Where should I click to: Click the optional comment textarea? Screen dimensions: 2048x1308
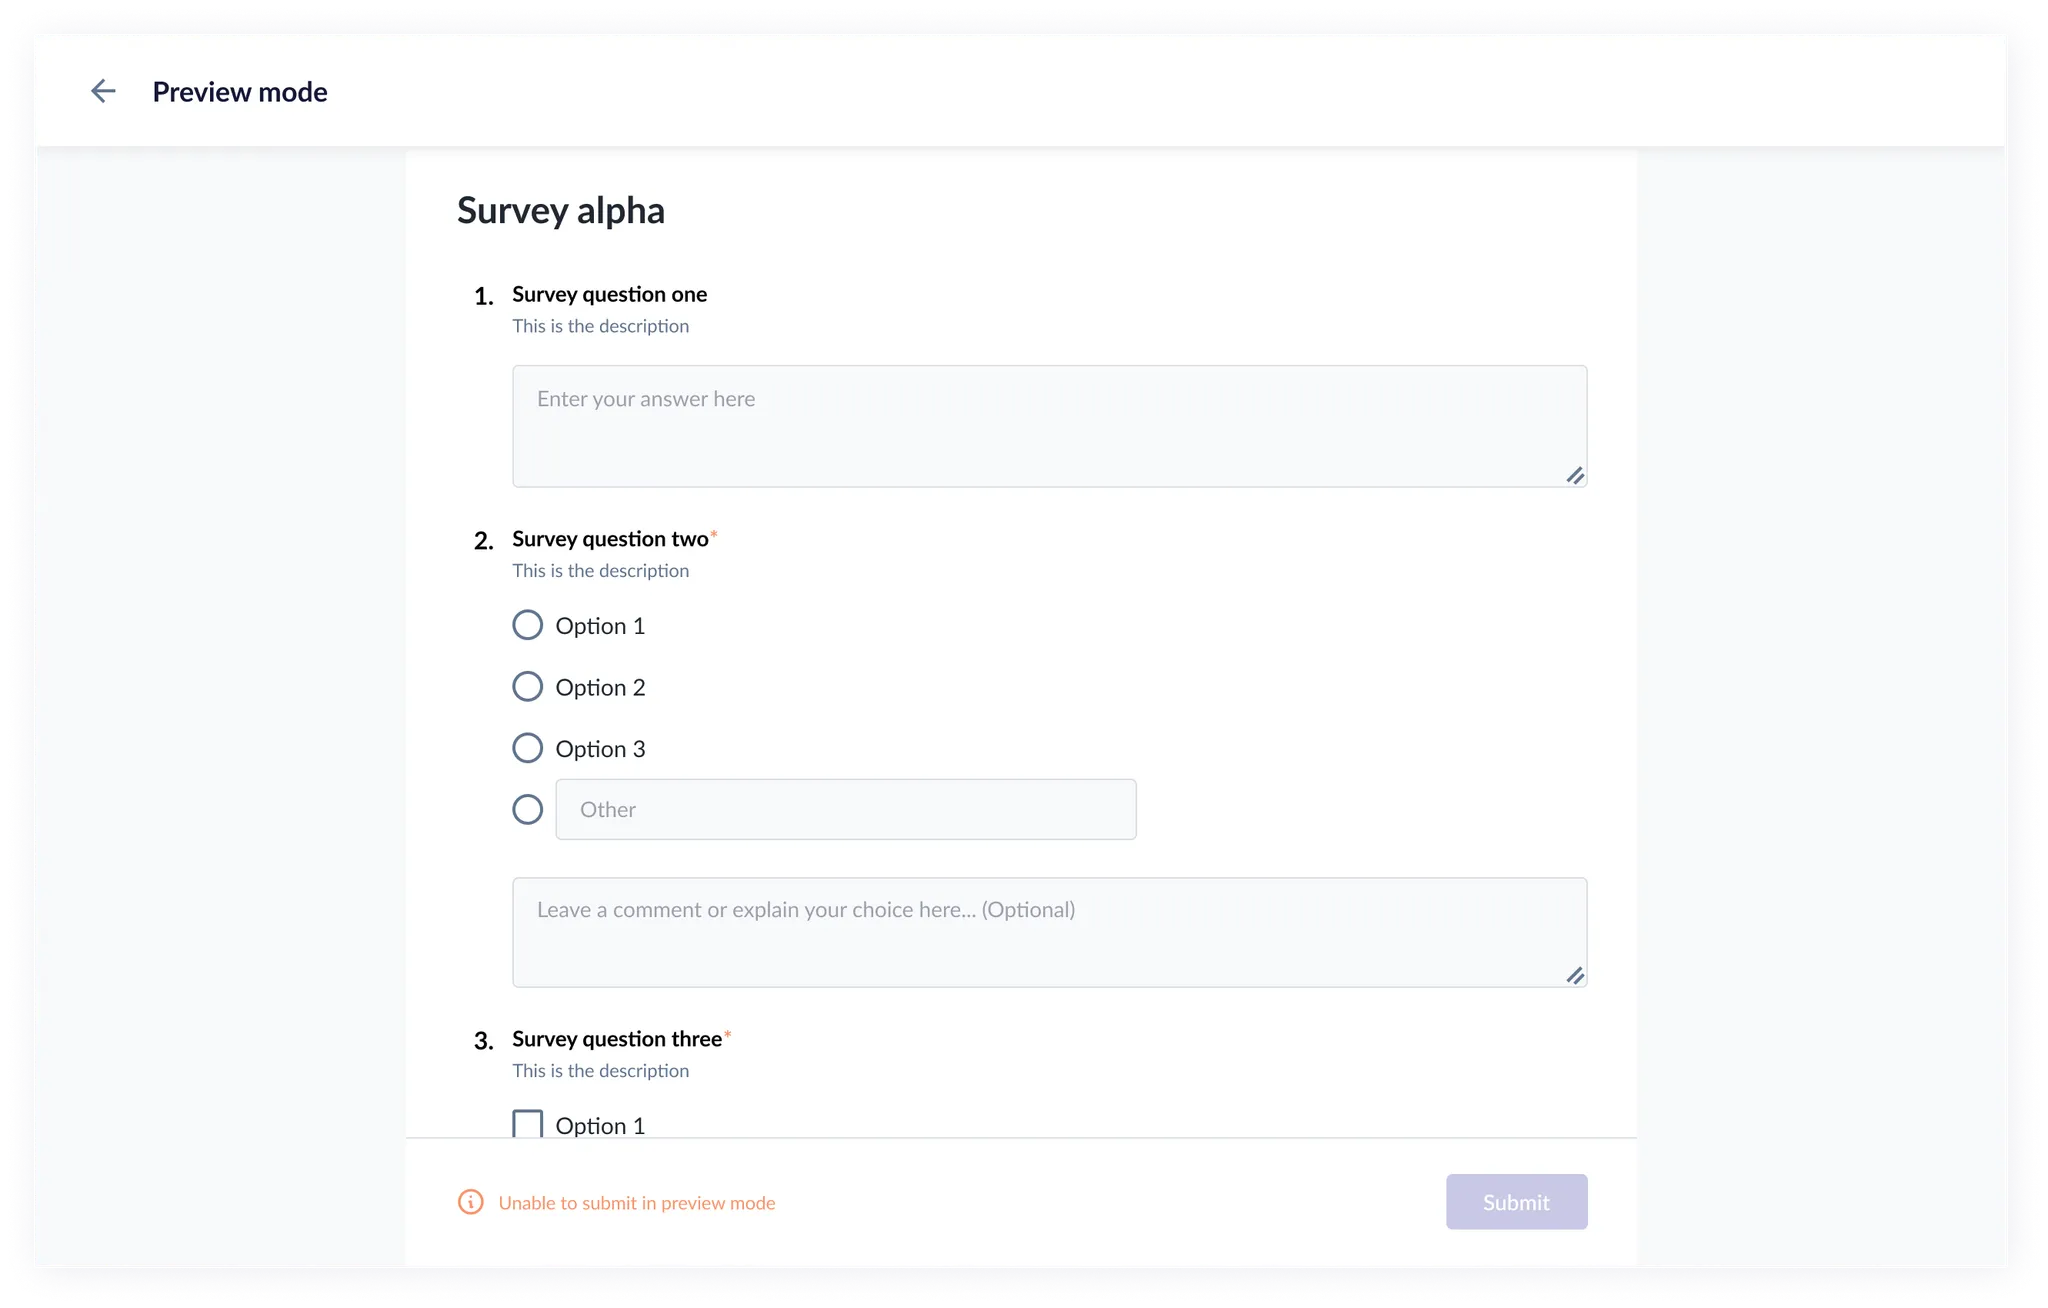pos(1048,932)
